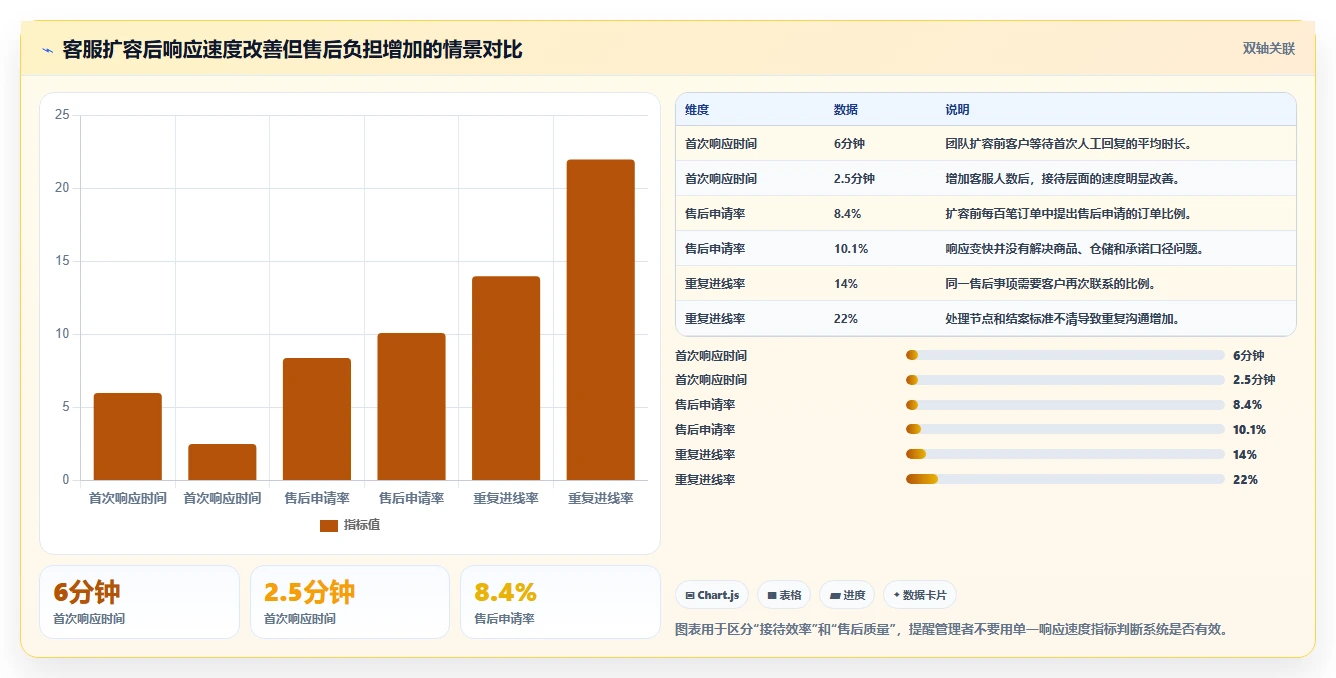This screenshot has width=1336, height=678.
Task: Click the 说明 column header
Action: click(958, 110)
